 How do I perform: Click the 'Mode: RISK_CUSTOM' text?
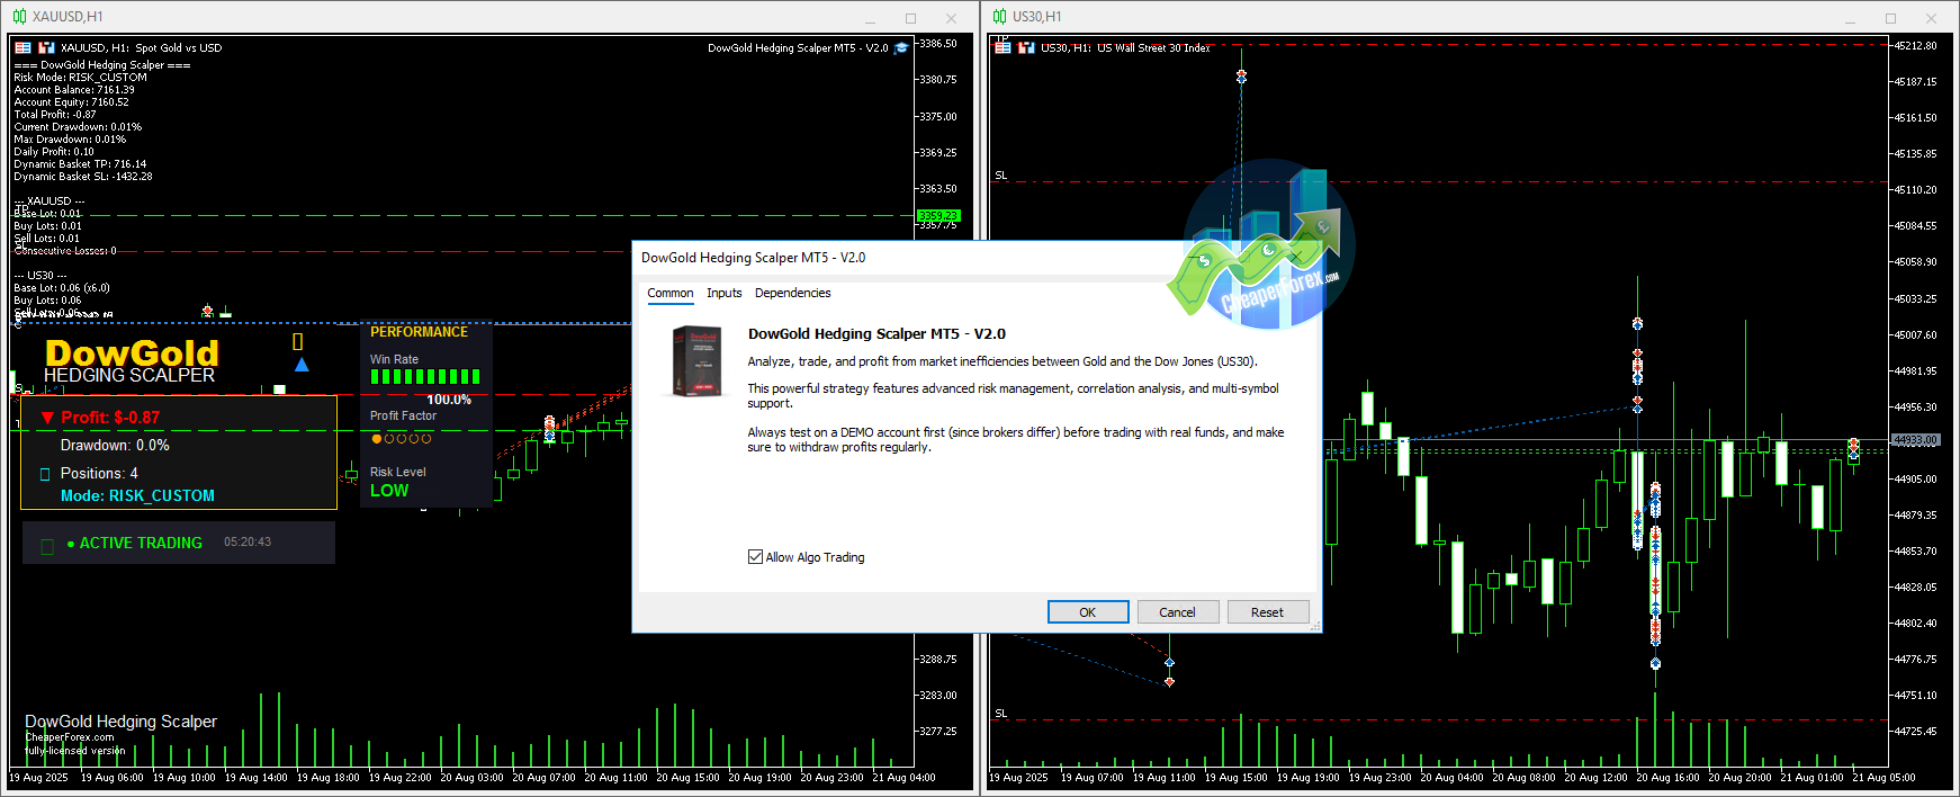[x=137, y=496]
